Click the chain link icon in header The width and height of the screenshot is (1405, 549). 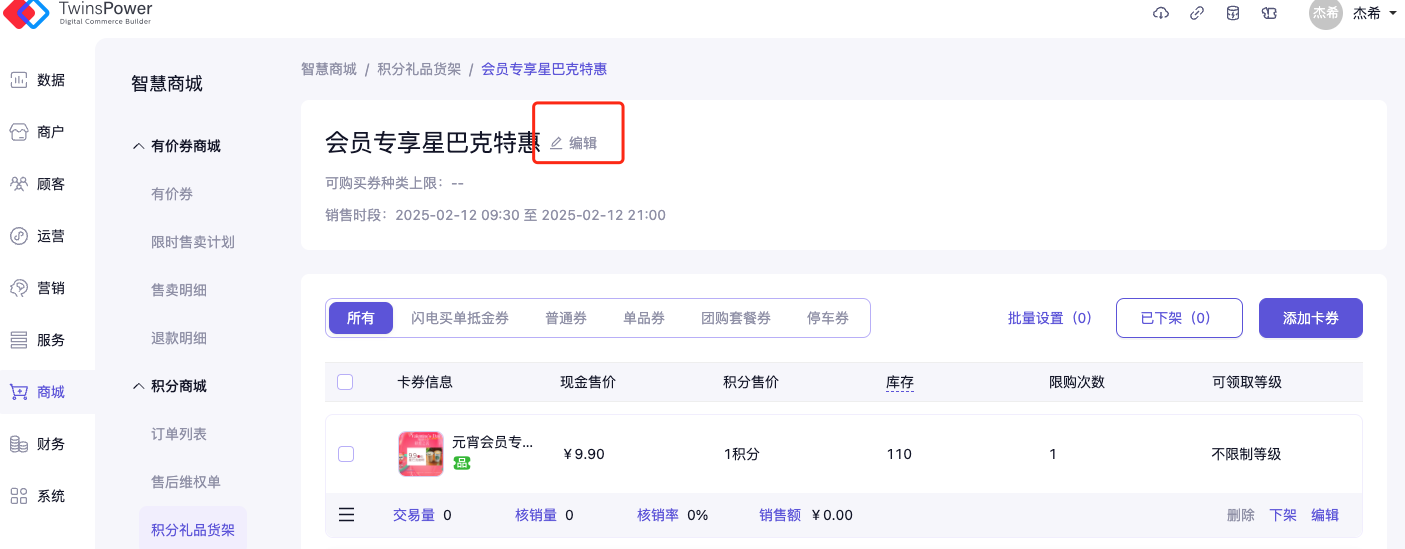[x=1197, y=13]
